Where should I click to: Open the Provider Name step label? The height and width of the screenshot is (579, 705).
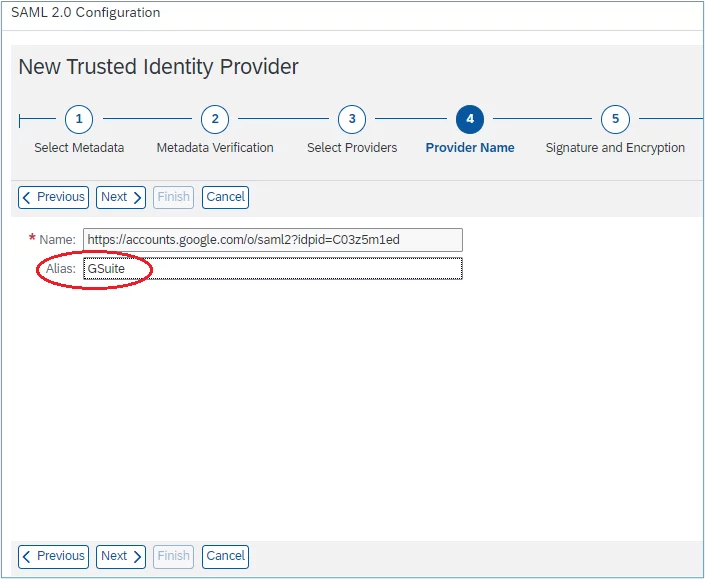tap(470, 147)
